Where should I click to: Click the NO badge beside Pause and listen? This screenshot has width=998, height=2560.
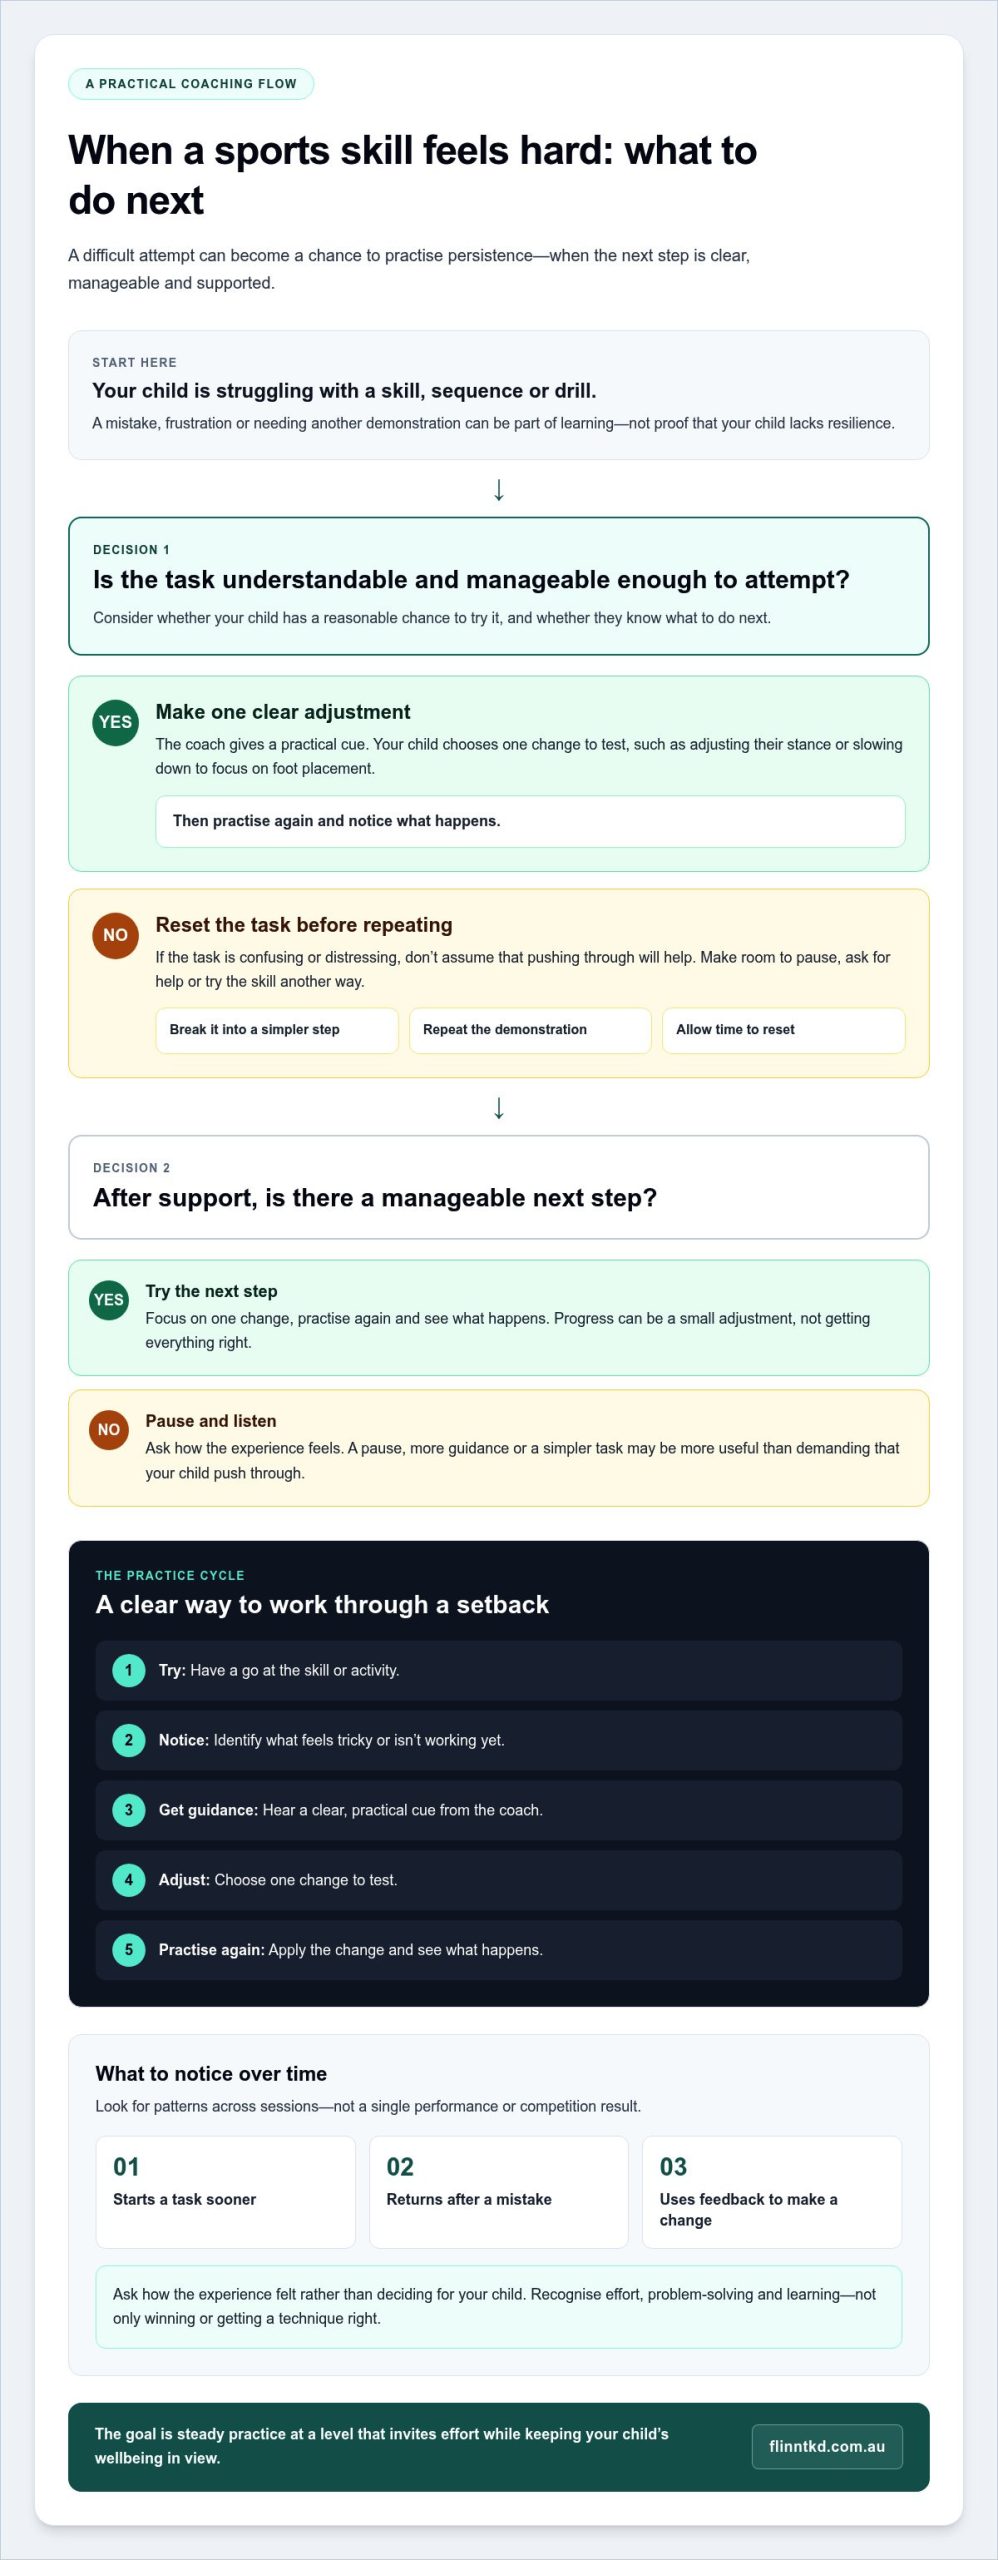(109, 1430)
